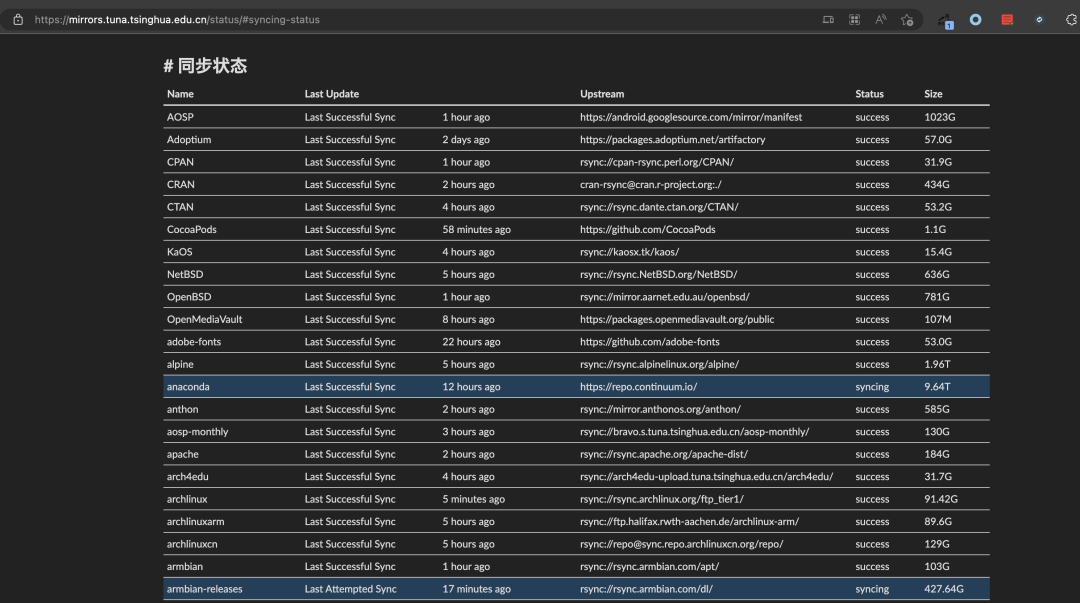Click the 同步状态 section heading

tap(205, 65)
